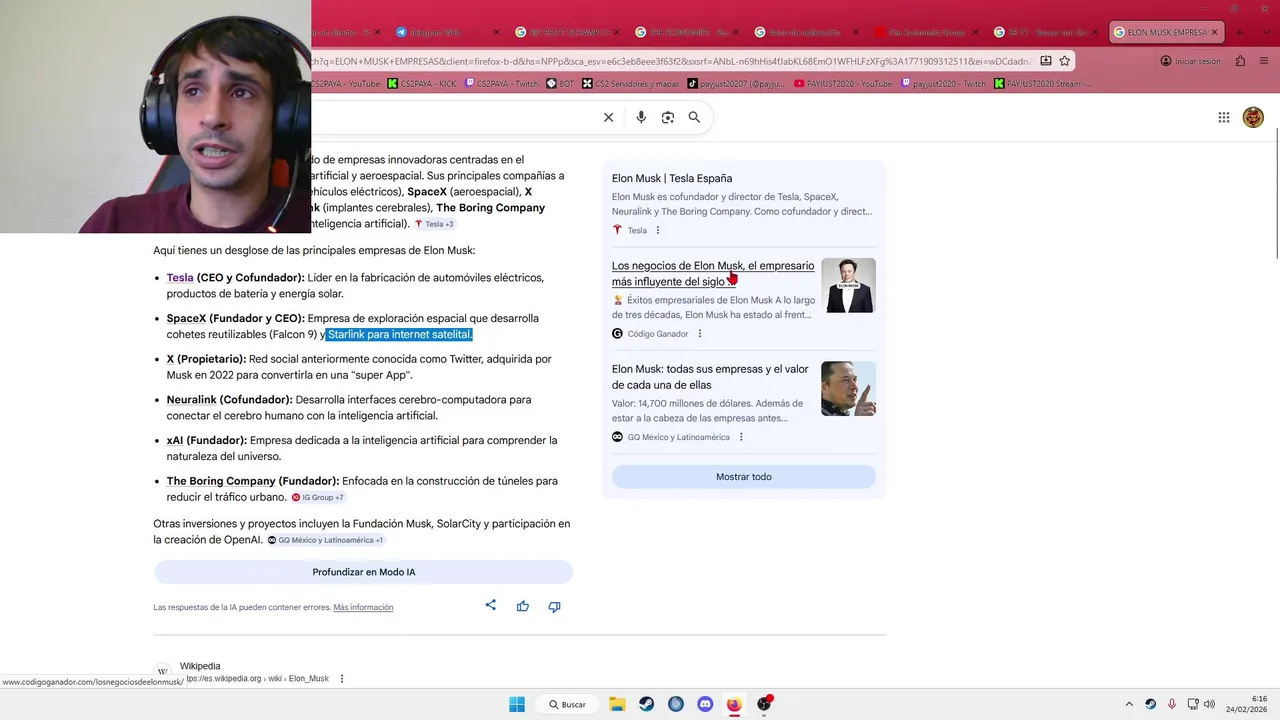
Task: Open Steam from the taskbar
Action: pos(647,704)
